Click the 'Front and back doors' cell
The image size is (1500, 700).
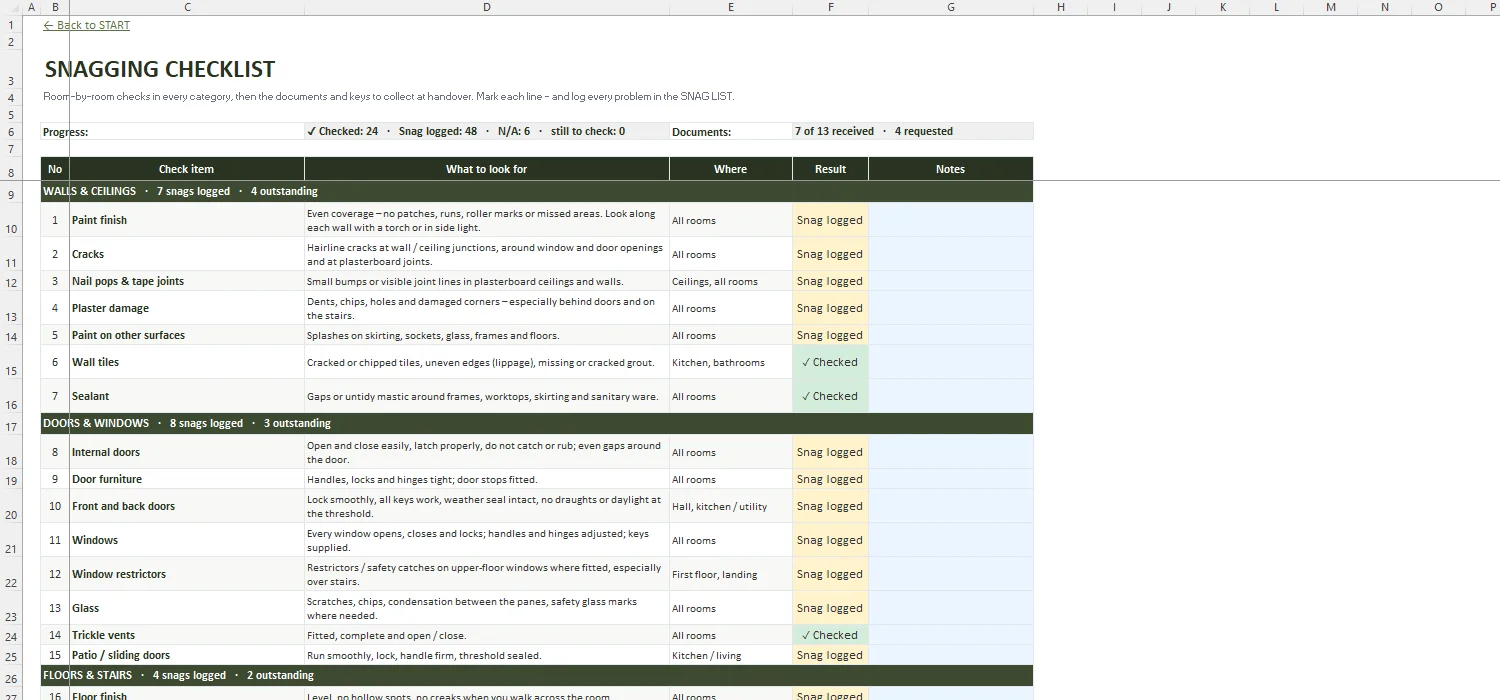[x=187, y=506]
